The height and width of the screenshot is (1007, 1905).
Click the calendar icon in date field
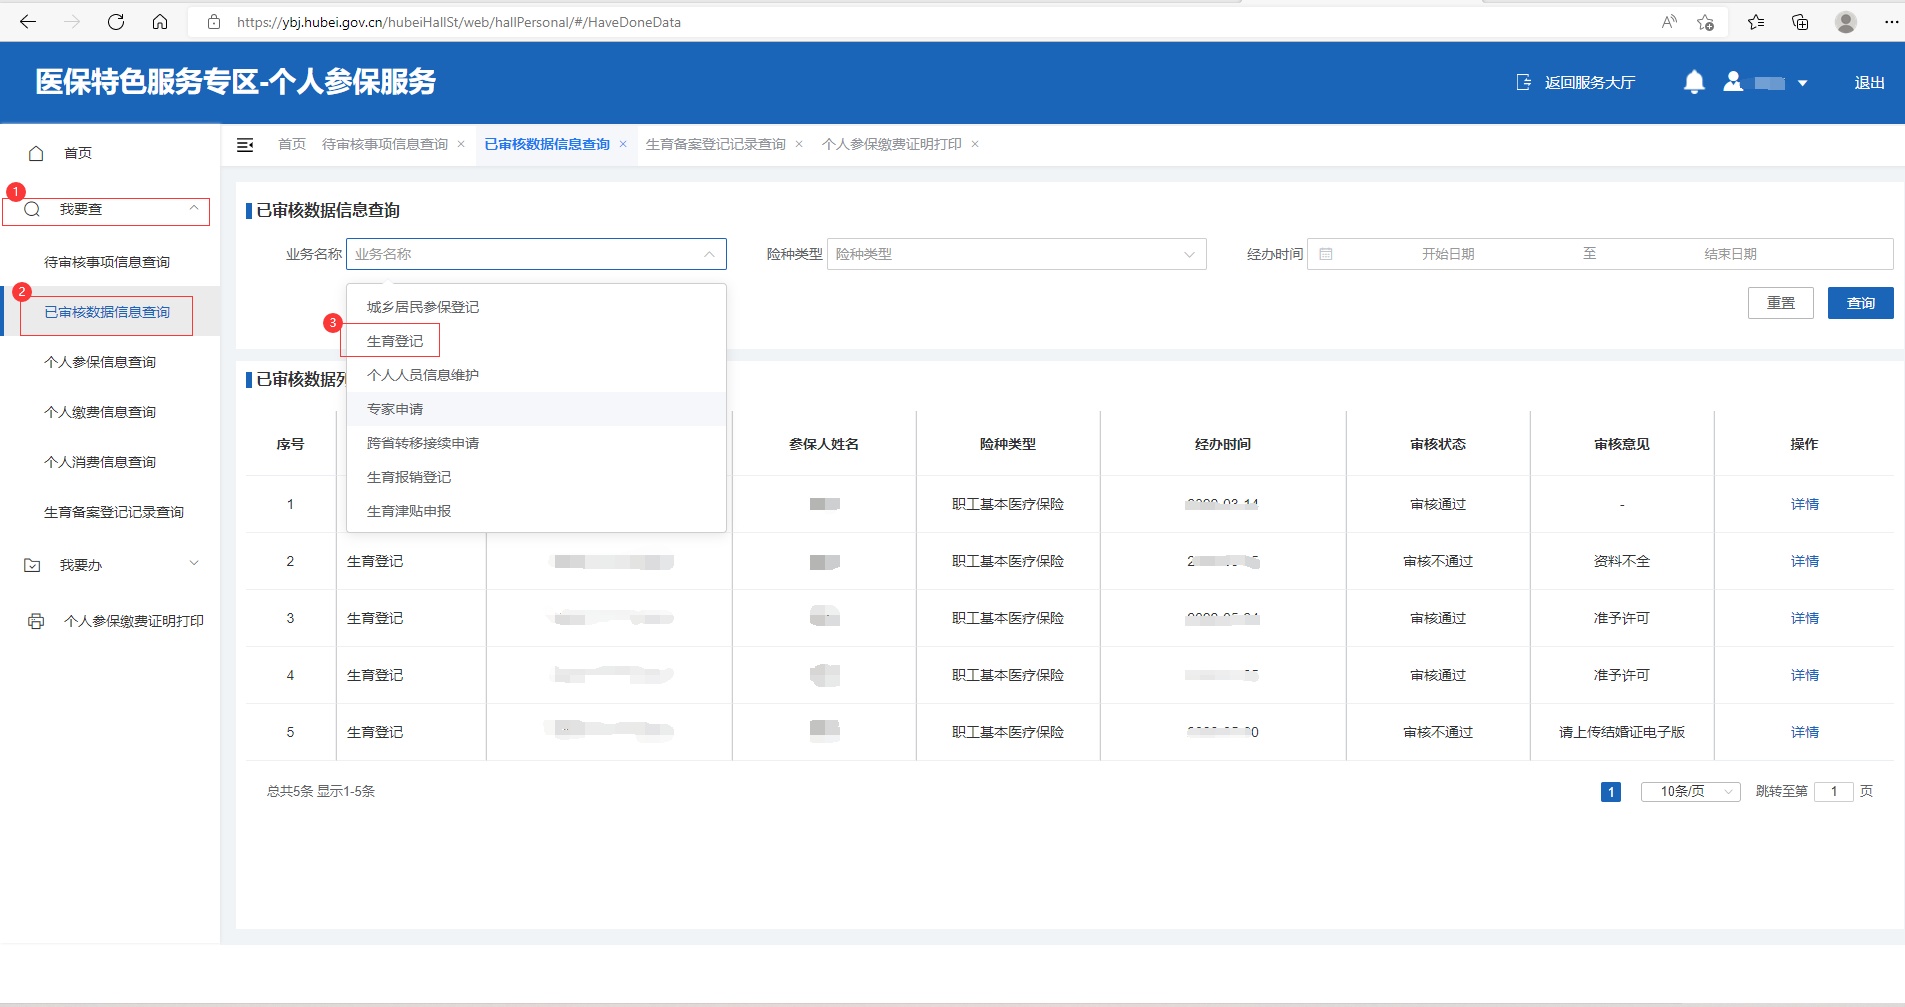tap(1326, 254)
